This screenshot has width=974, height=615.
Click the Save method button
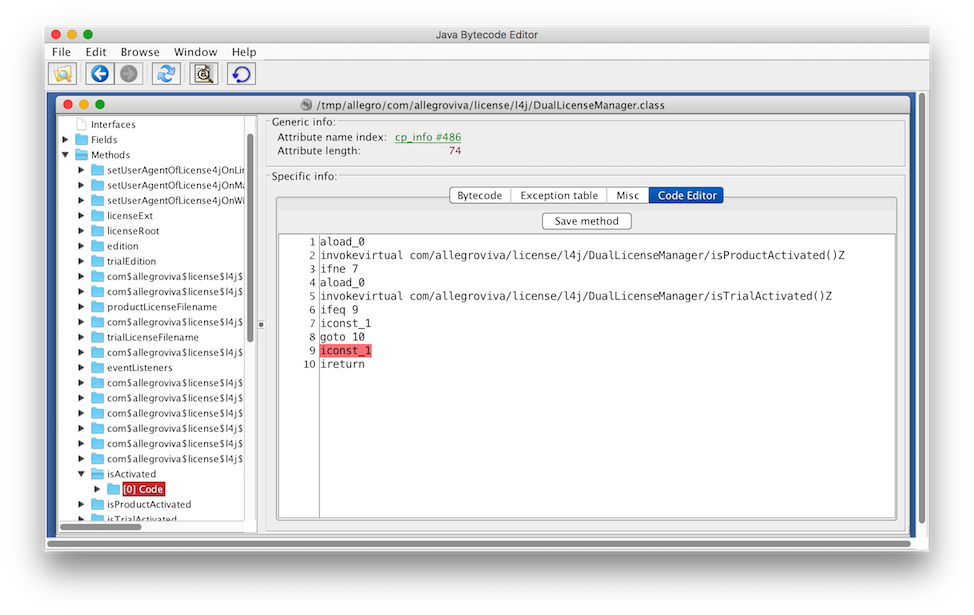586,221
